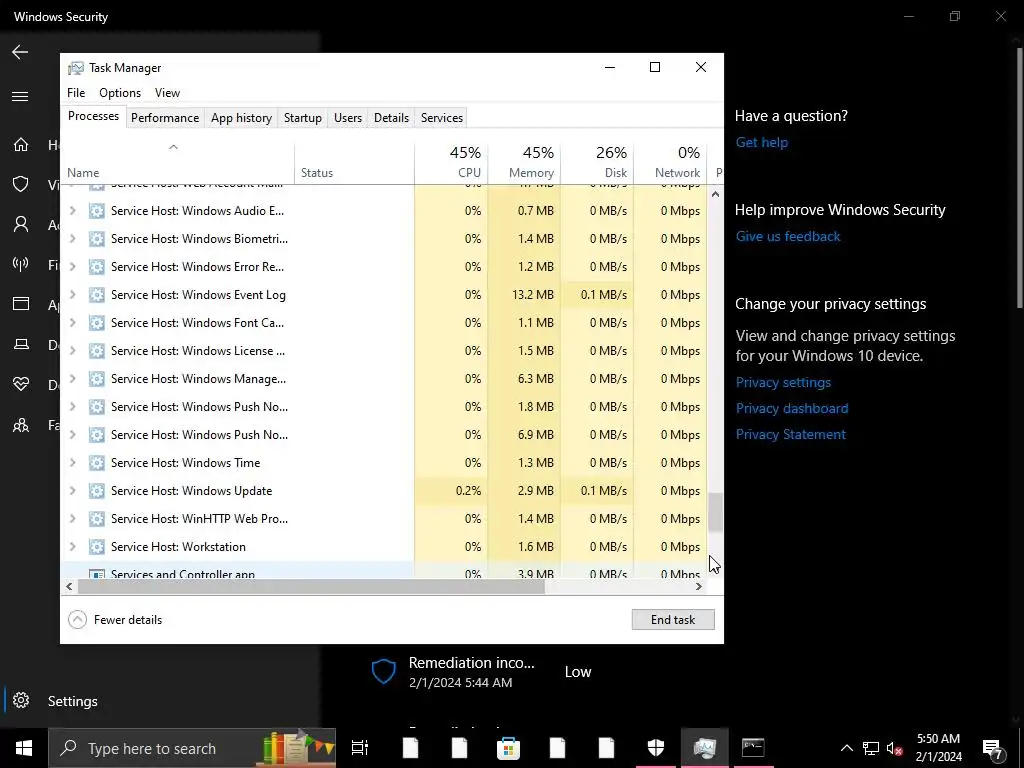Expand Service Host: Windows Biometric row
This screenshot has width=1024, height=768.
tap(72, 239)
